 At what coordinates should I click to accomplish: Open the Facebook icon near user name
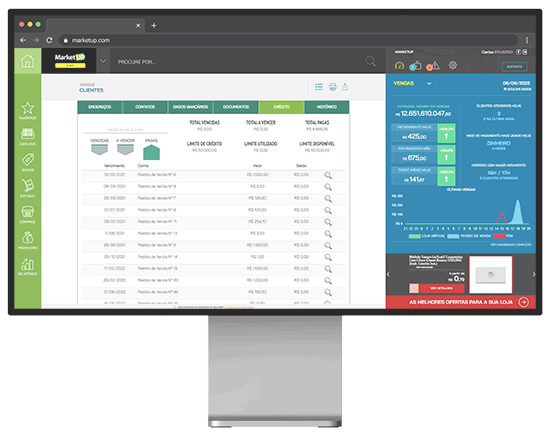[x=518, y=52]
